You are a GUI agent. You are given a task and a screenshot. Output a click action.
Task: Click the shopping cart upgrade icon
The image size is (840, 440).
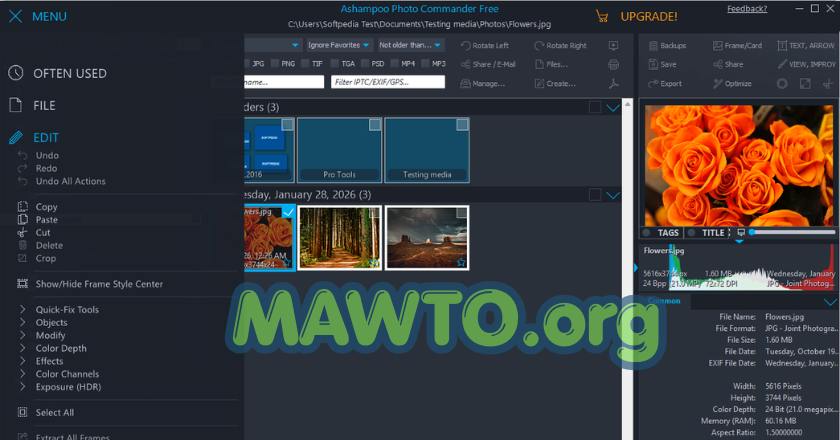coord(602,16)
